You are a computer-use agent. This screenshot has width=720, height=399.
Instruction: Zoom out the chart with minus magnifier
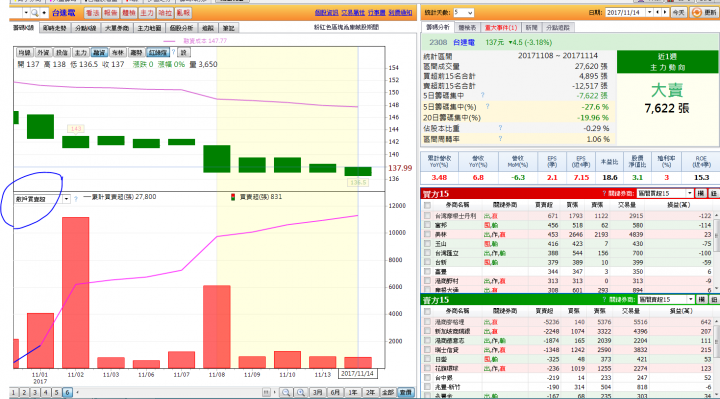click(286, 392)
